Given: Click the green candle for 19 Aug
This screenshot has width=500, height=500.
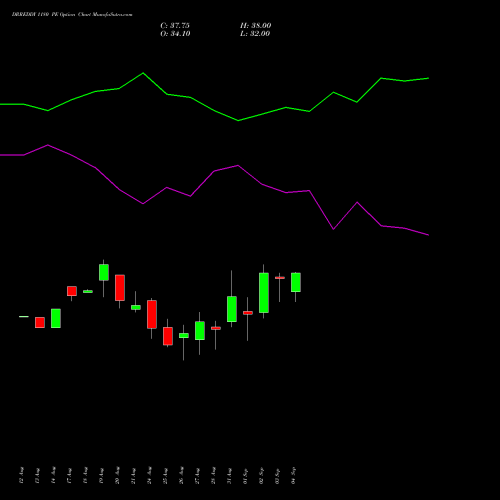Looking at the screenshot, I should coord(104,272).
